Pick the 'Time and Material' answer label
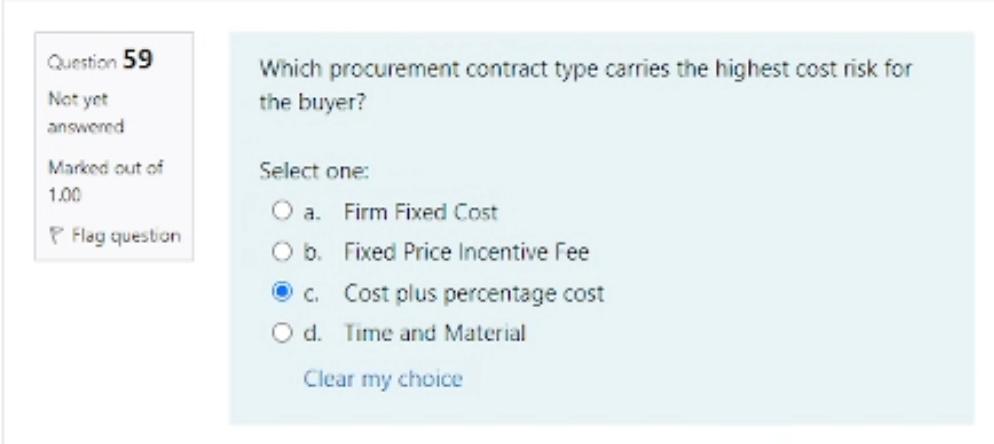Viewport: 994px width, 444px height. pyautogui.click(x=435, y=334)
